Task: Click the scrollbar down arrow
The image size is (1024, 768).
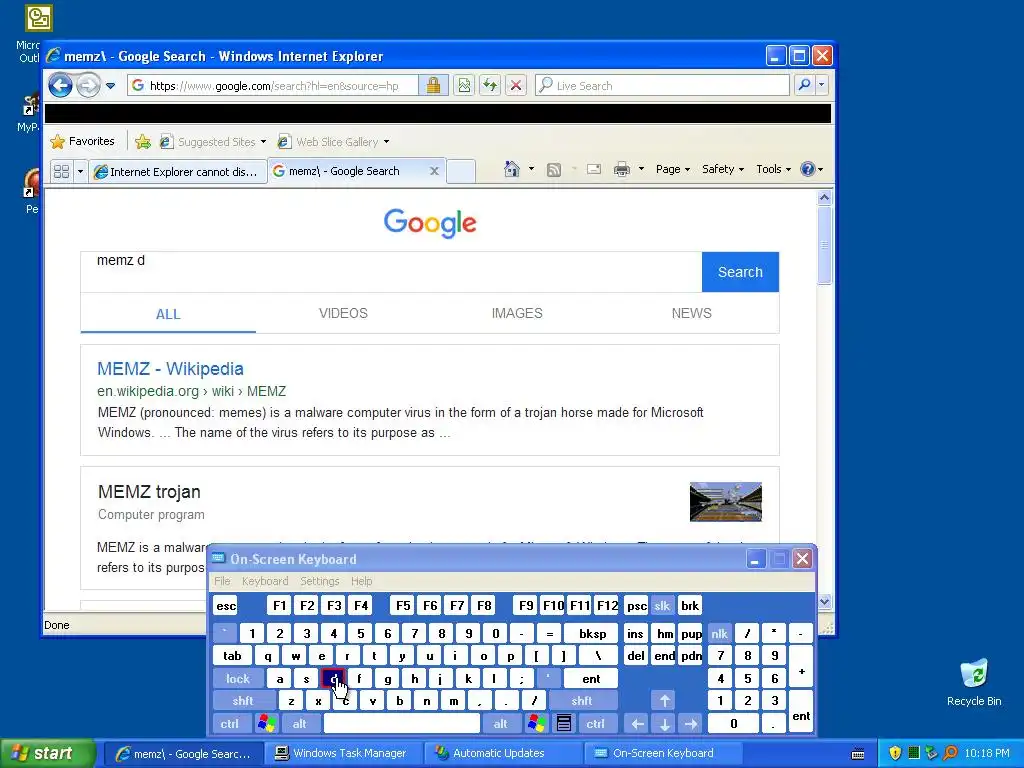Action: coord(824,601)
